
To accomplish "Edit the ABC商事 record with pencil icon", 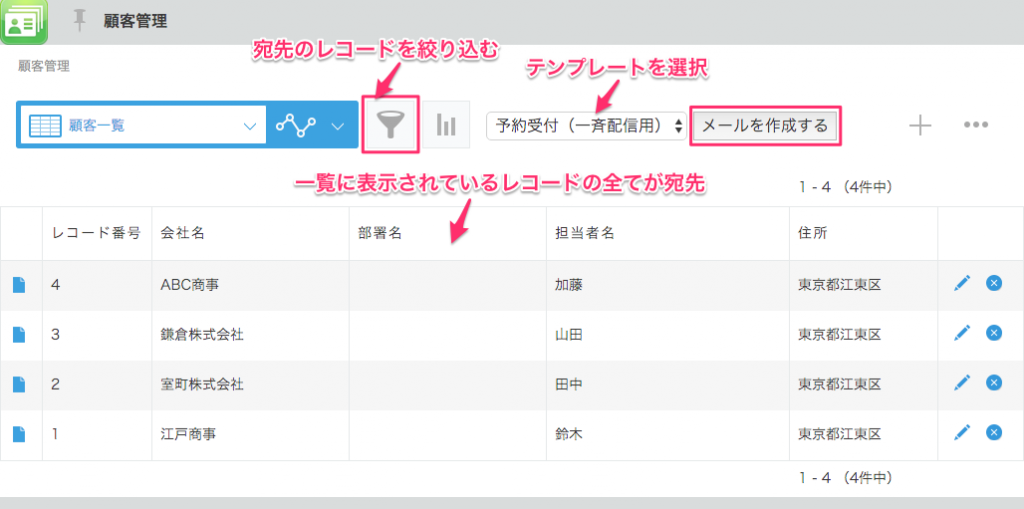I will coord(961,283).
